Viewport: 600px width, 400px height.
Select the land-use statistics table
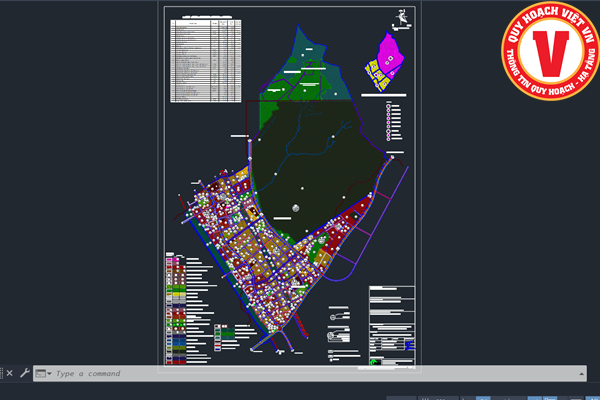[206, 60]
